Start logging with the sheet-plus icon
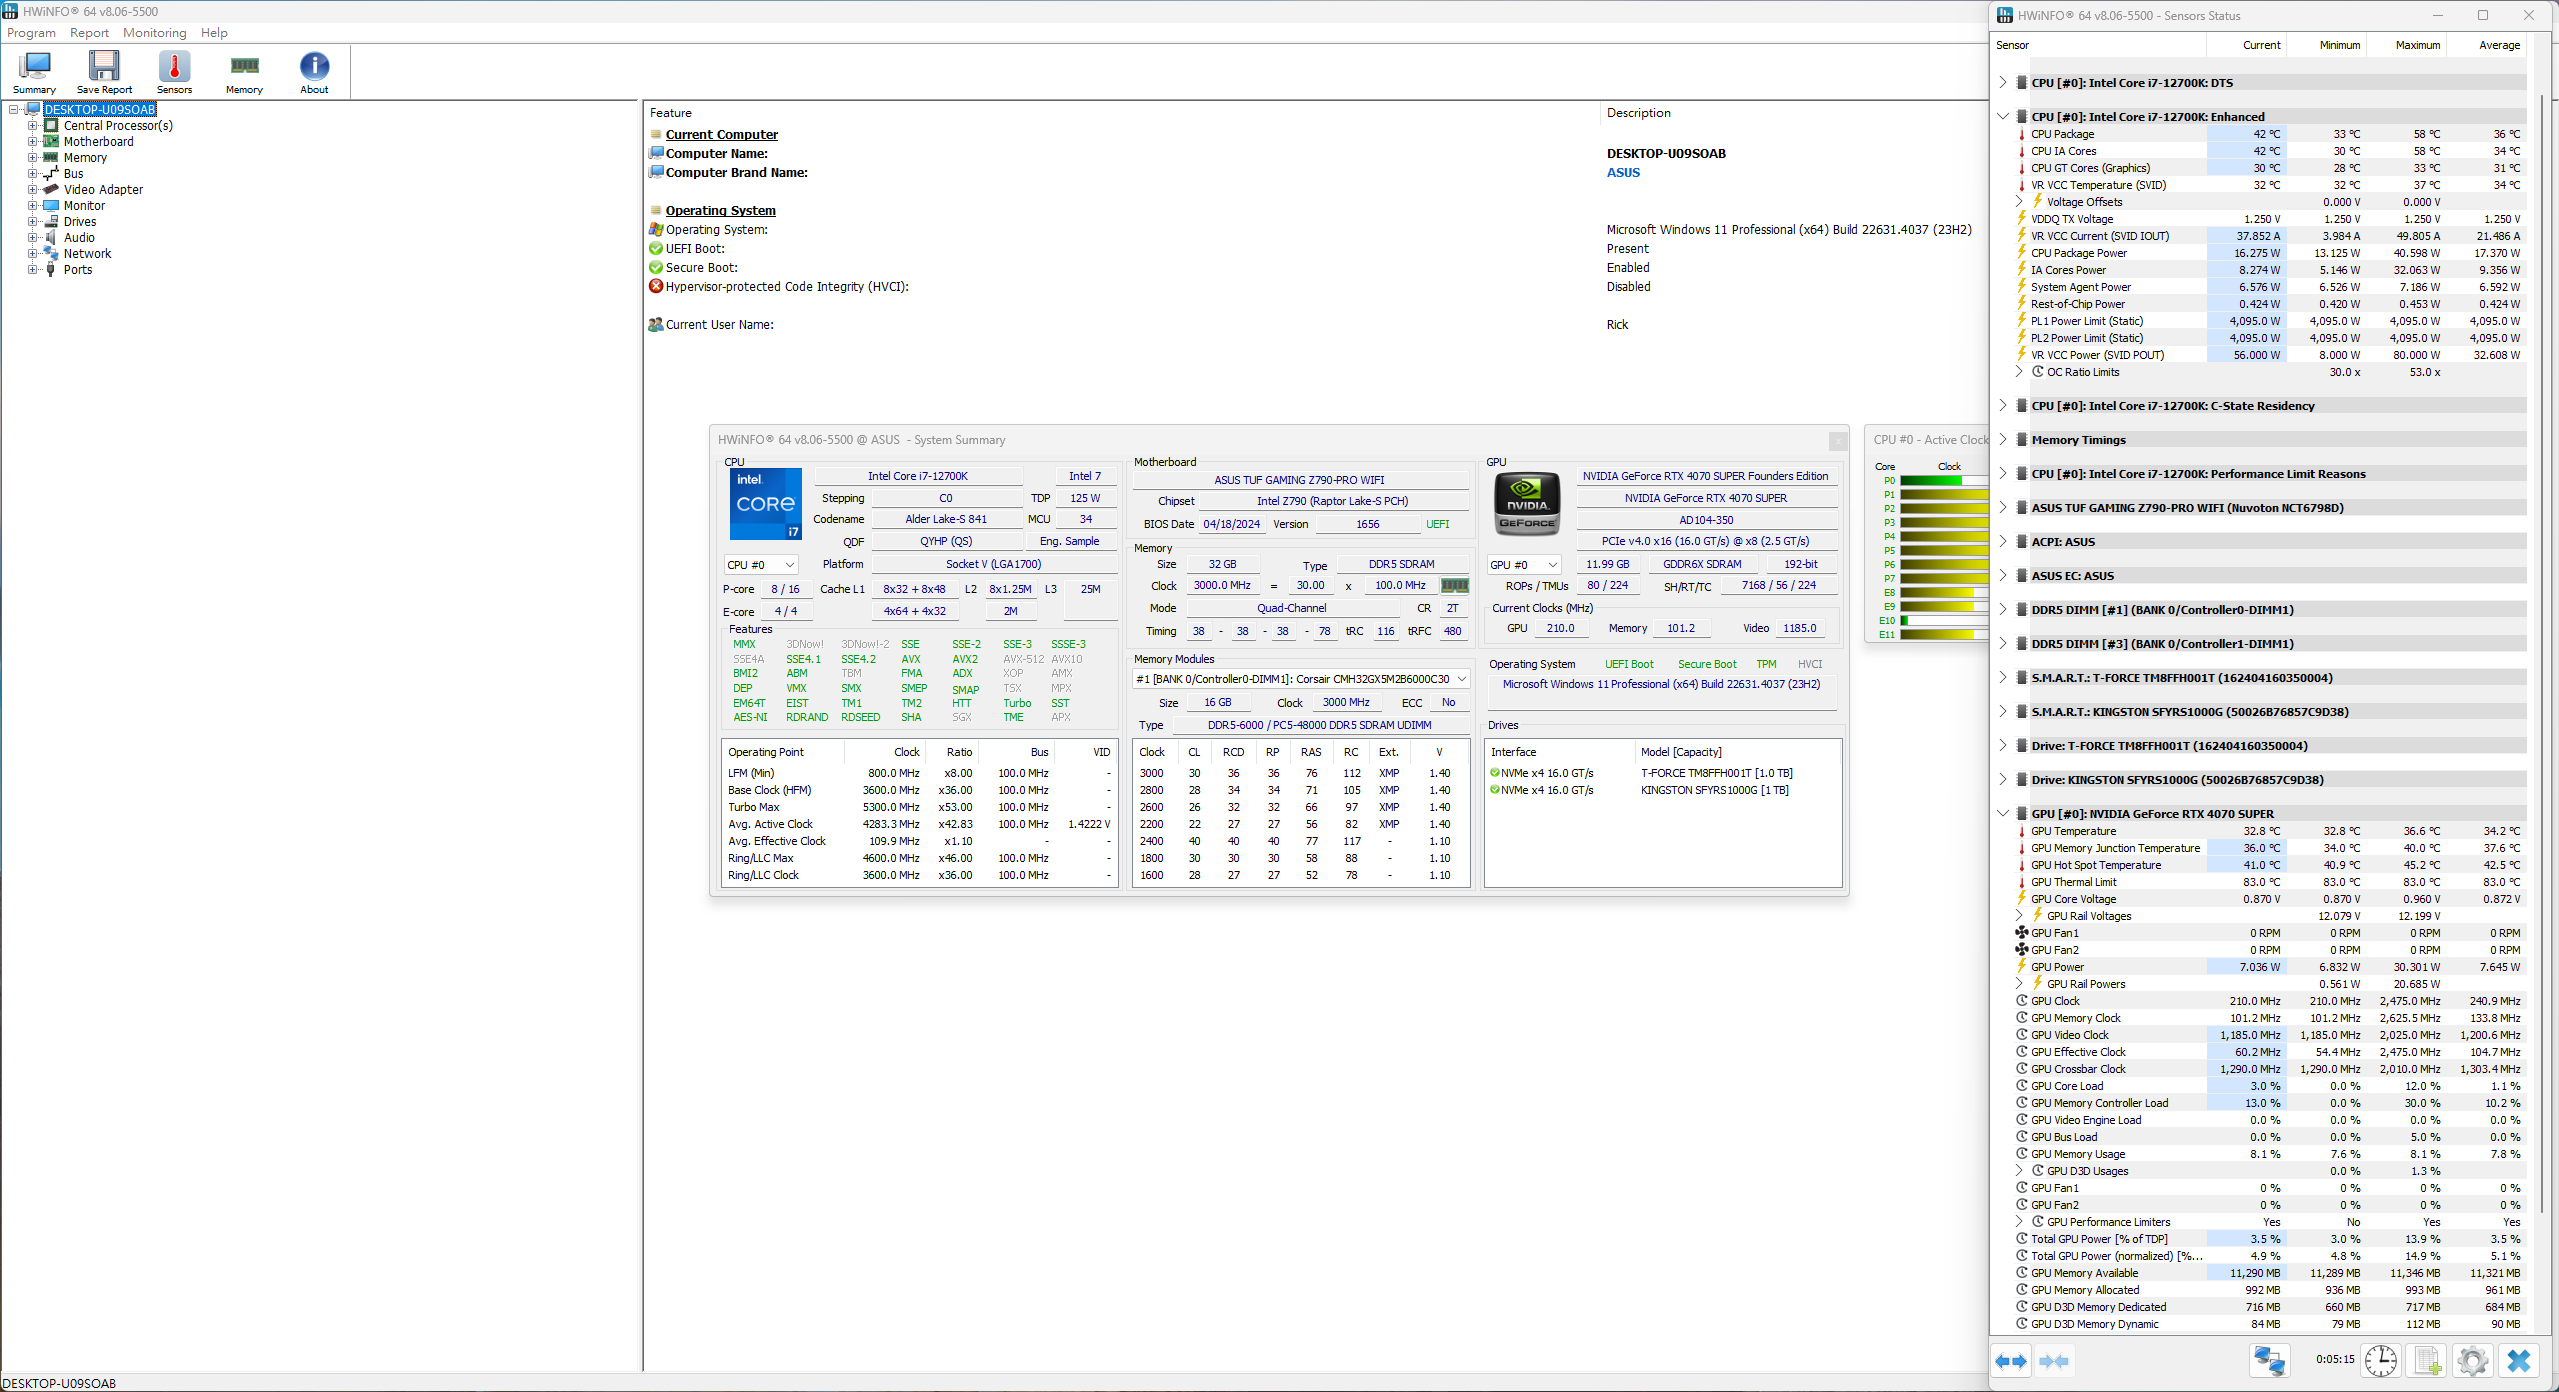This screenshot has height=1392, width=2559. click(x=2427, y=1361)
